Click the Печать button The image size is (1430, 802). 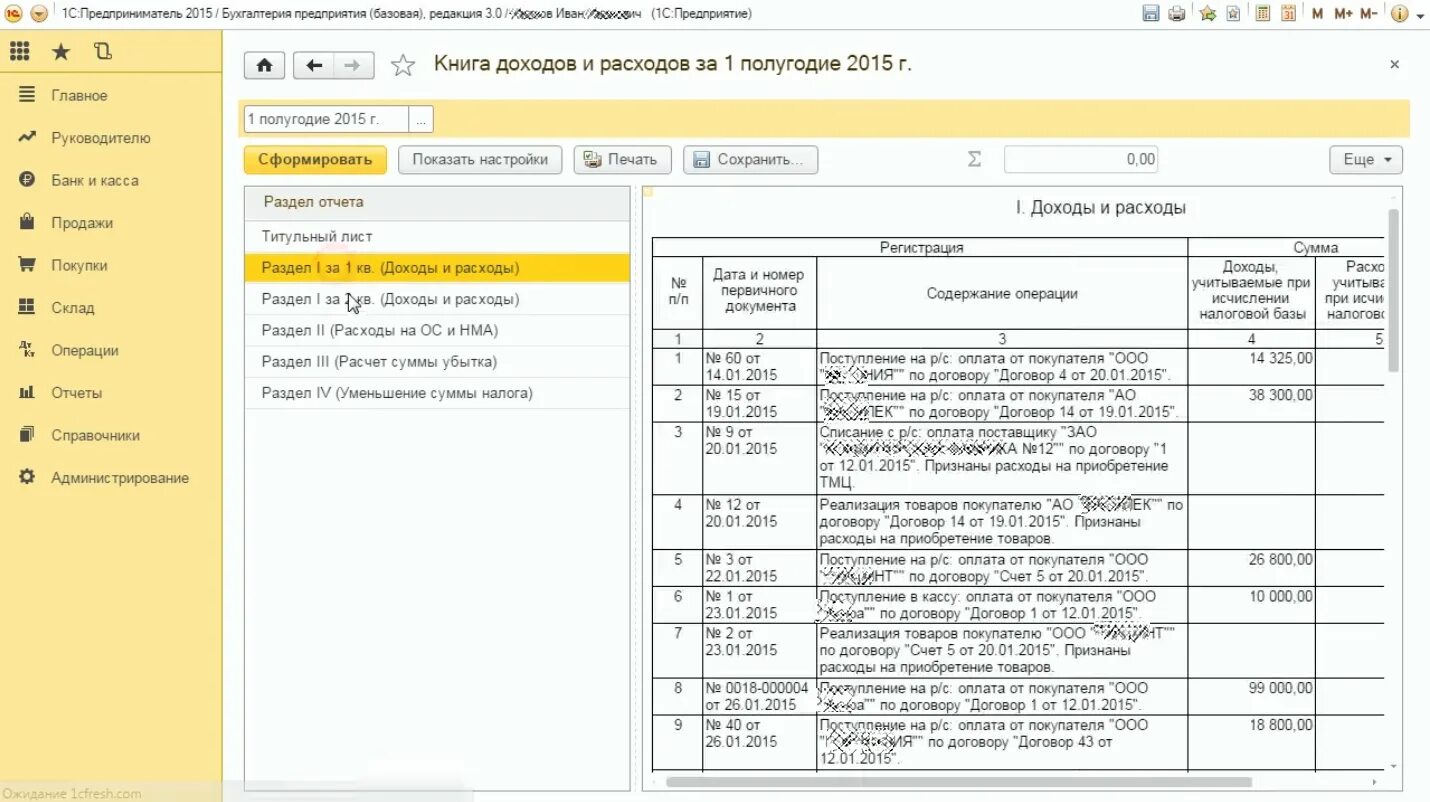[x=621, y=160]
